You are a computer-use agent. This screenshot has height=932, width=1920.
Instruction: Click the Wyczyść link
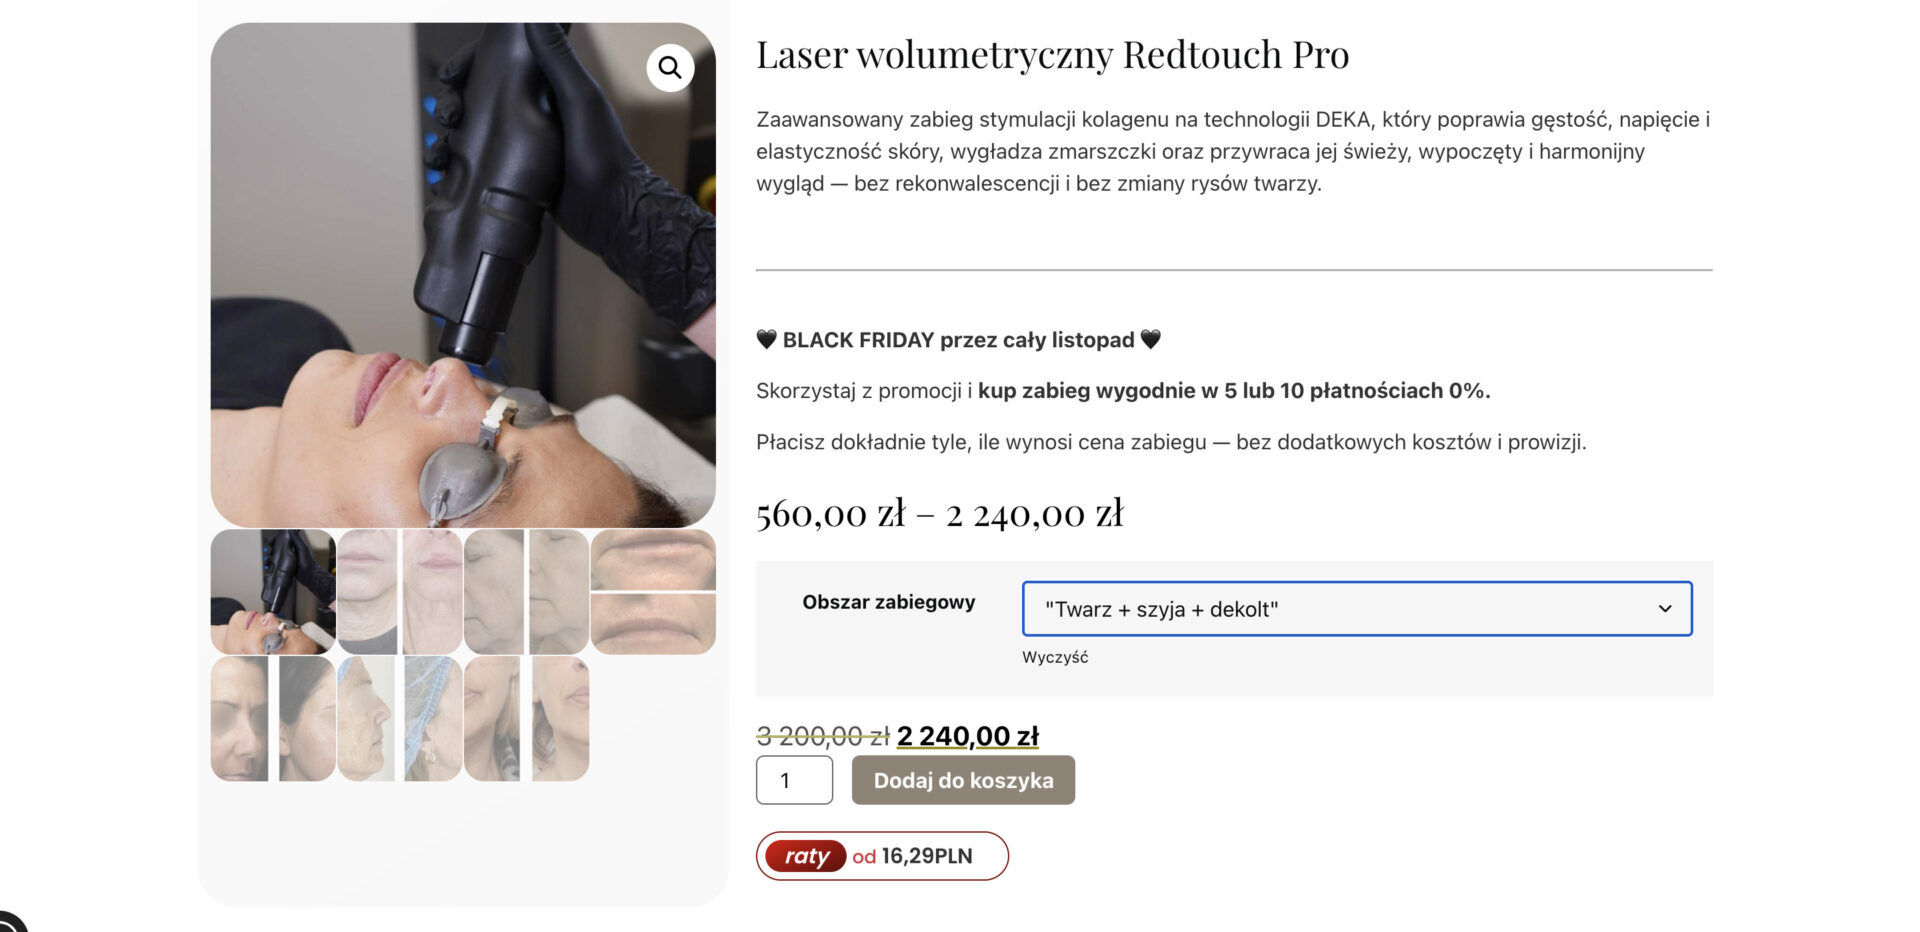[x=1055, y=657]
